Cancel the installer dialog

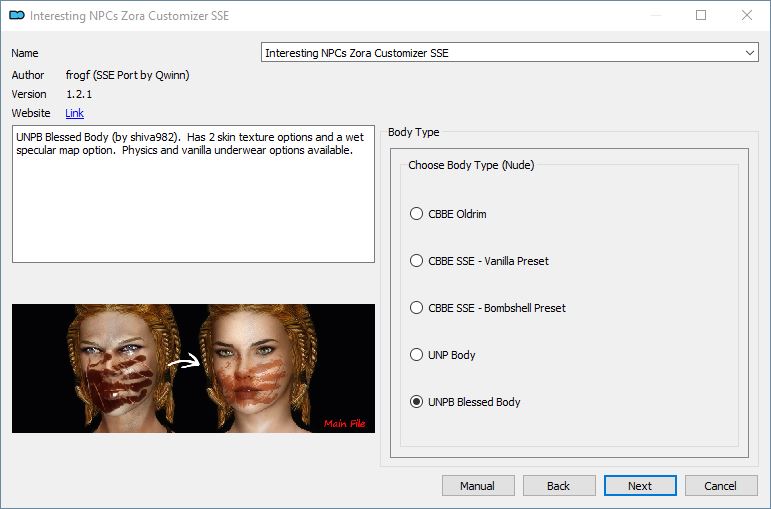721,486
